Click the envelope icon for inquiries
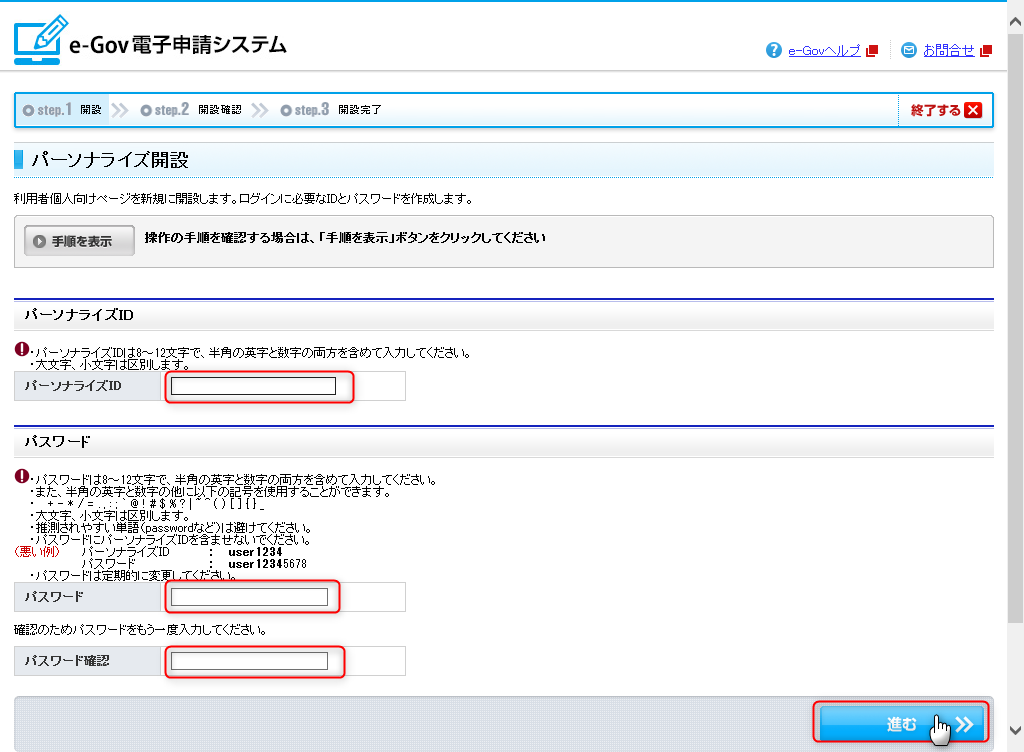 [908, 50]
